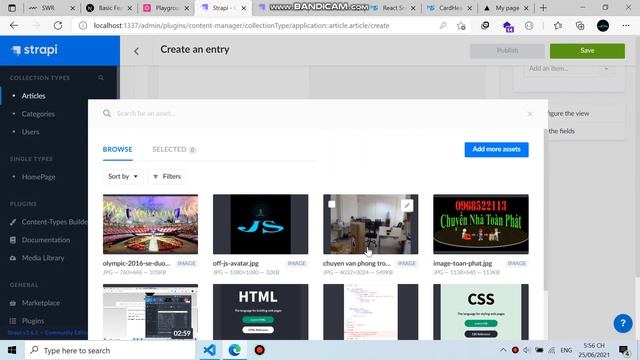Open the blue help question mark button
Viewport: 640px width, 360px height.
pyautogui.click(x=623, y=323)
